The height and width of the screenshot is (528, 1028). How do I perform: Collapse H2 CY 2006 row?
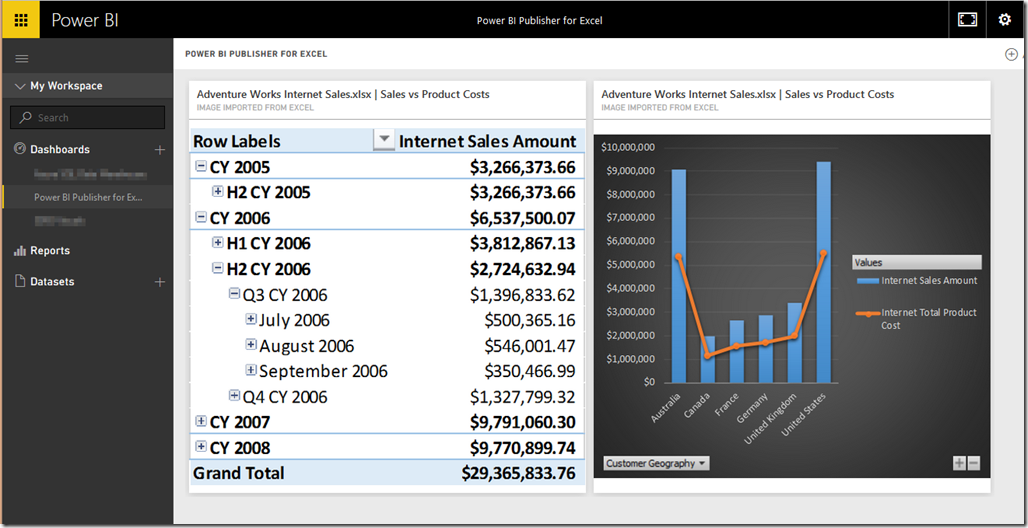(218, 268)
